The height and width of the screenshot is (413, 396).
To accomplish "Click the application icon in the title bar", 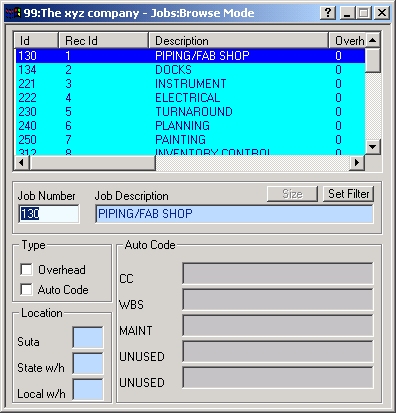I will pyautogui.click(x=14, y=13).
